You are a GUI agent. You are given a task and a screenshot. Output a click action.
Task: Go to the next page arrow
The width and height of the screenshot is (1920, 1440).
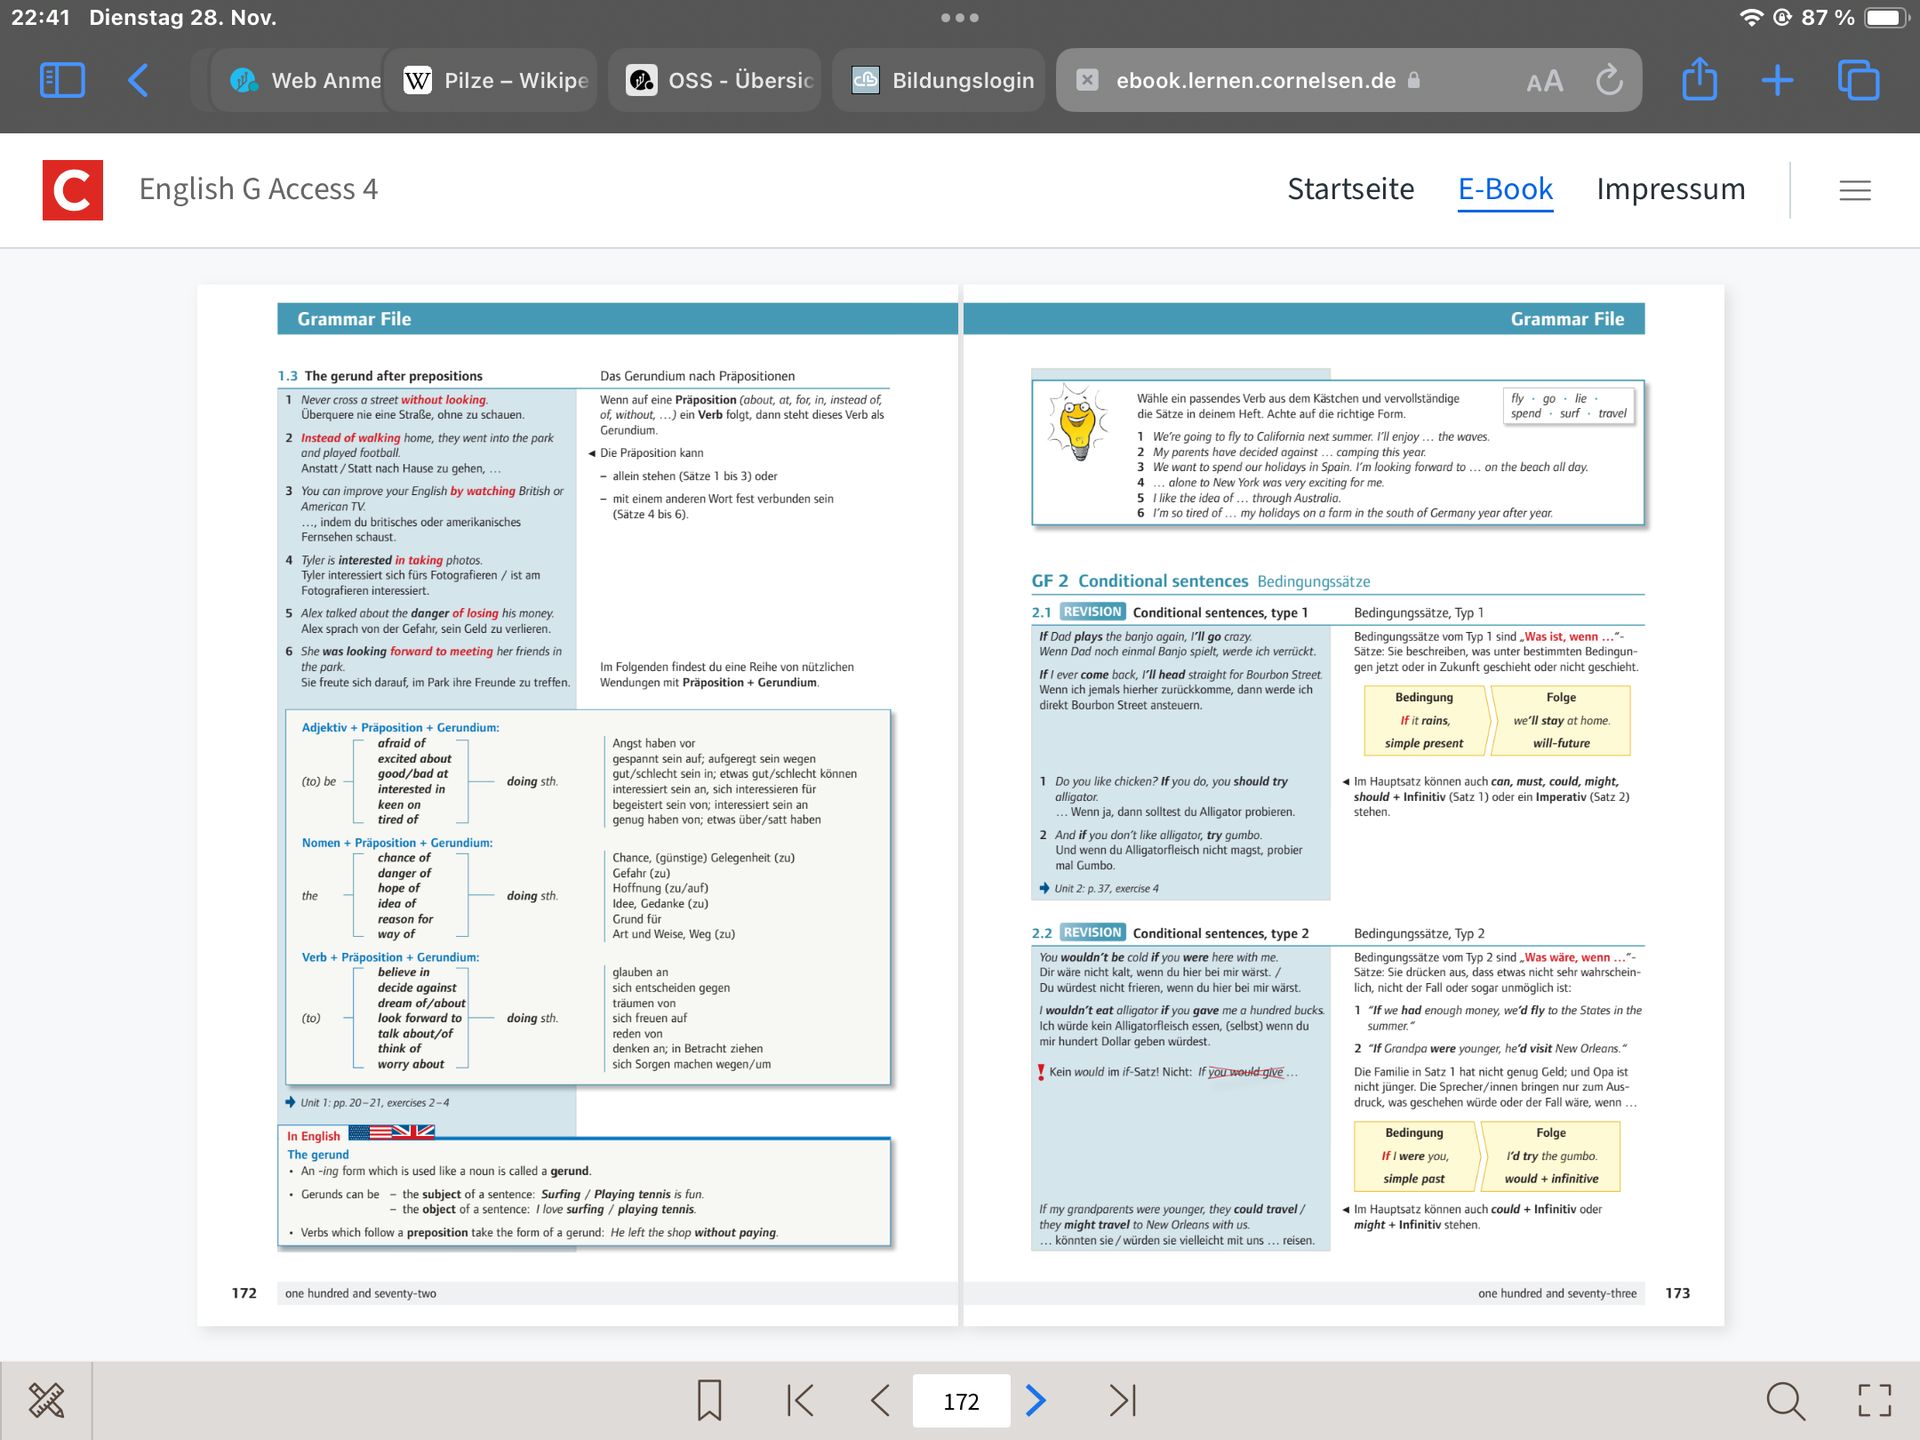tap(1036, 1400)
